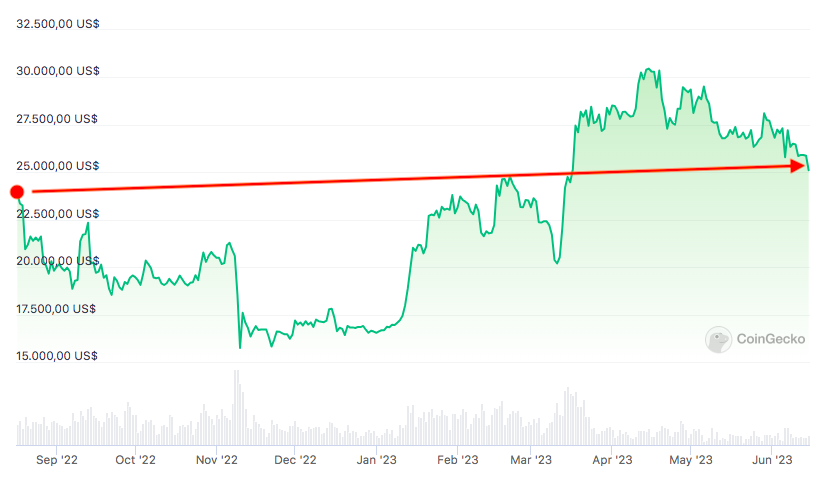Click the 32.500,00 US$ price label
This screenshot has height=478, width=828.
(57, 23)
